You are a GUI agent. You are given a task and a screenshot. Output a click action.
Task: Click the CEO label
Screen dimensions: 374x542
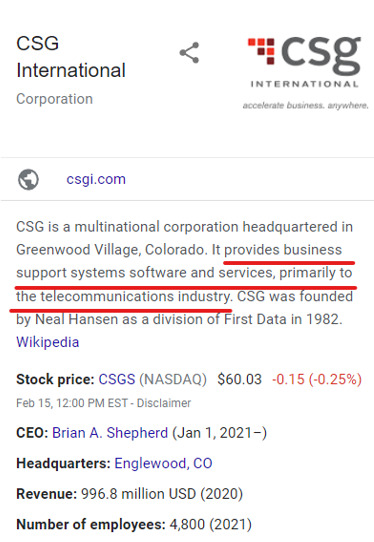point(32,433)
